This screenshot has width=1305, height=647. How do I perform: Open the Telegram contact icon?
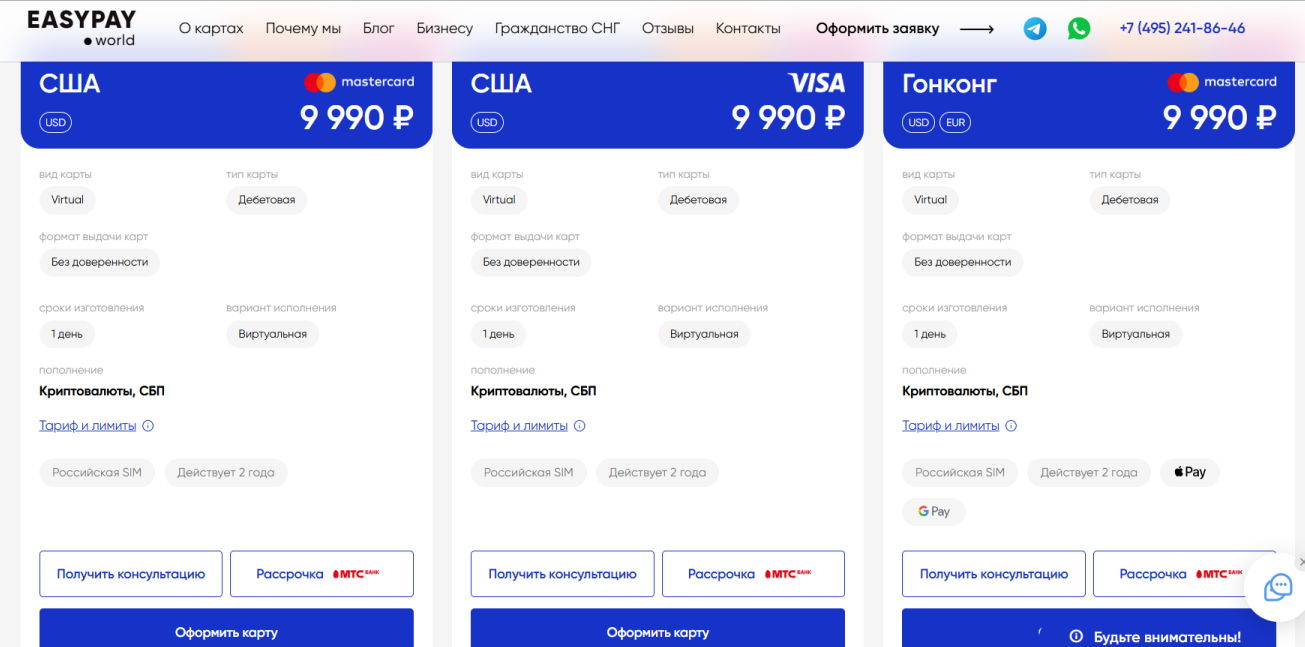coord(1035,29)
